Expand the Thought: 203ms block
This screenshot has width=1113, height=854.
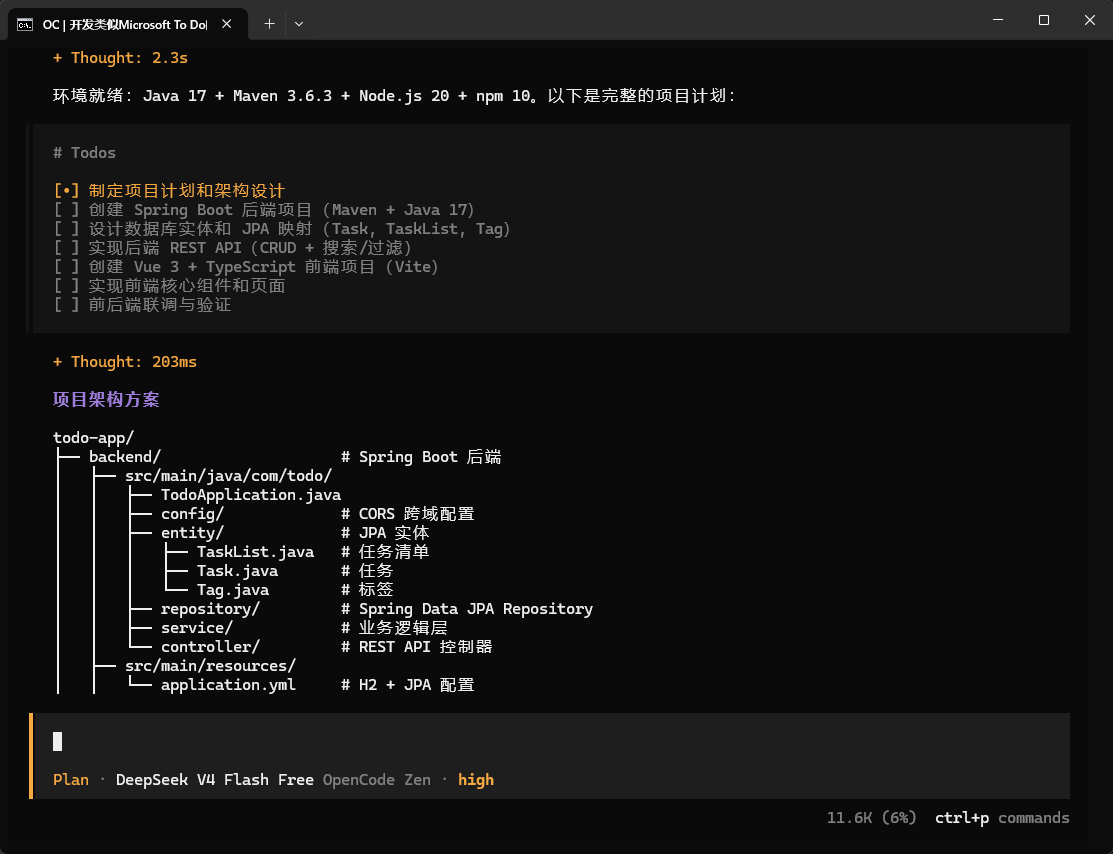[125, 362]
